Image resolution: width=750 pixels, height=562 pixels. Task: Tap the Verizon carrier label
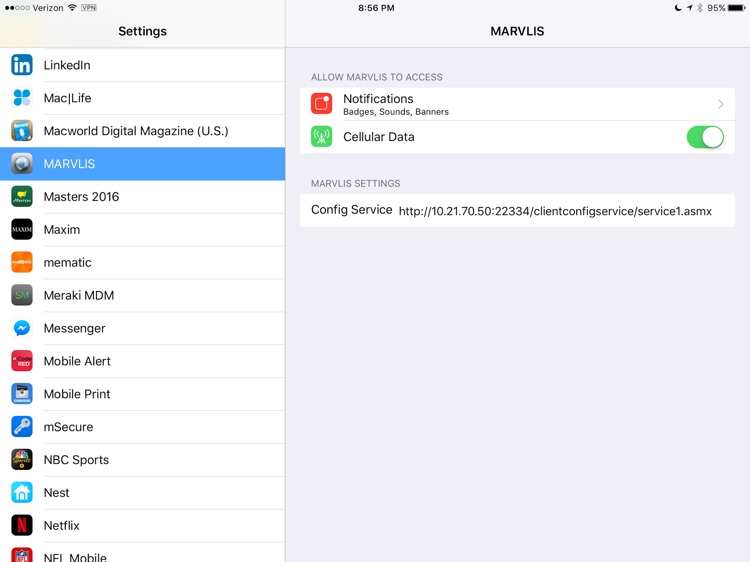pos(48,8)
